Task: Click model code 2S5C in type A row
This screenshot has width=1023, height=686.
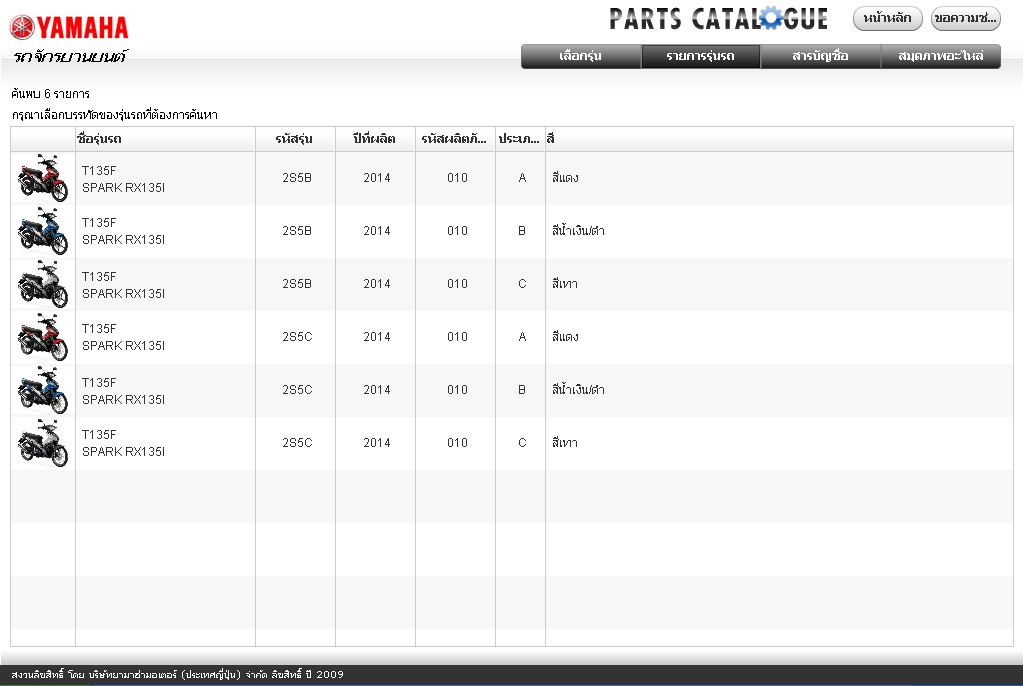Action: (x=297, y=336)
